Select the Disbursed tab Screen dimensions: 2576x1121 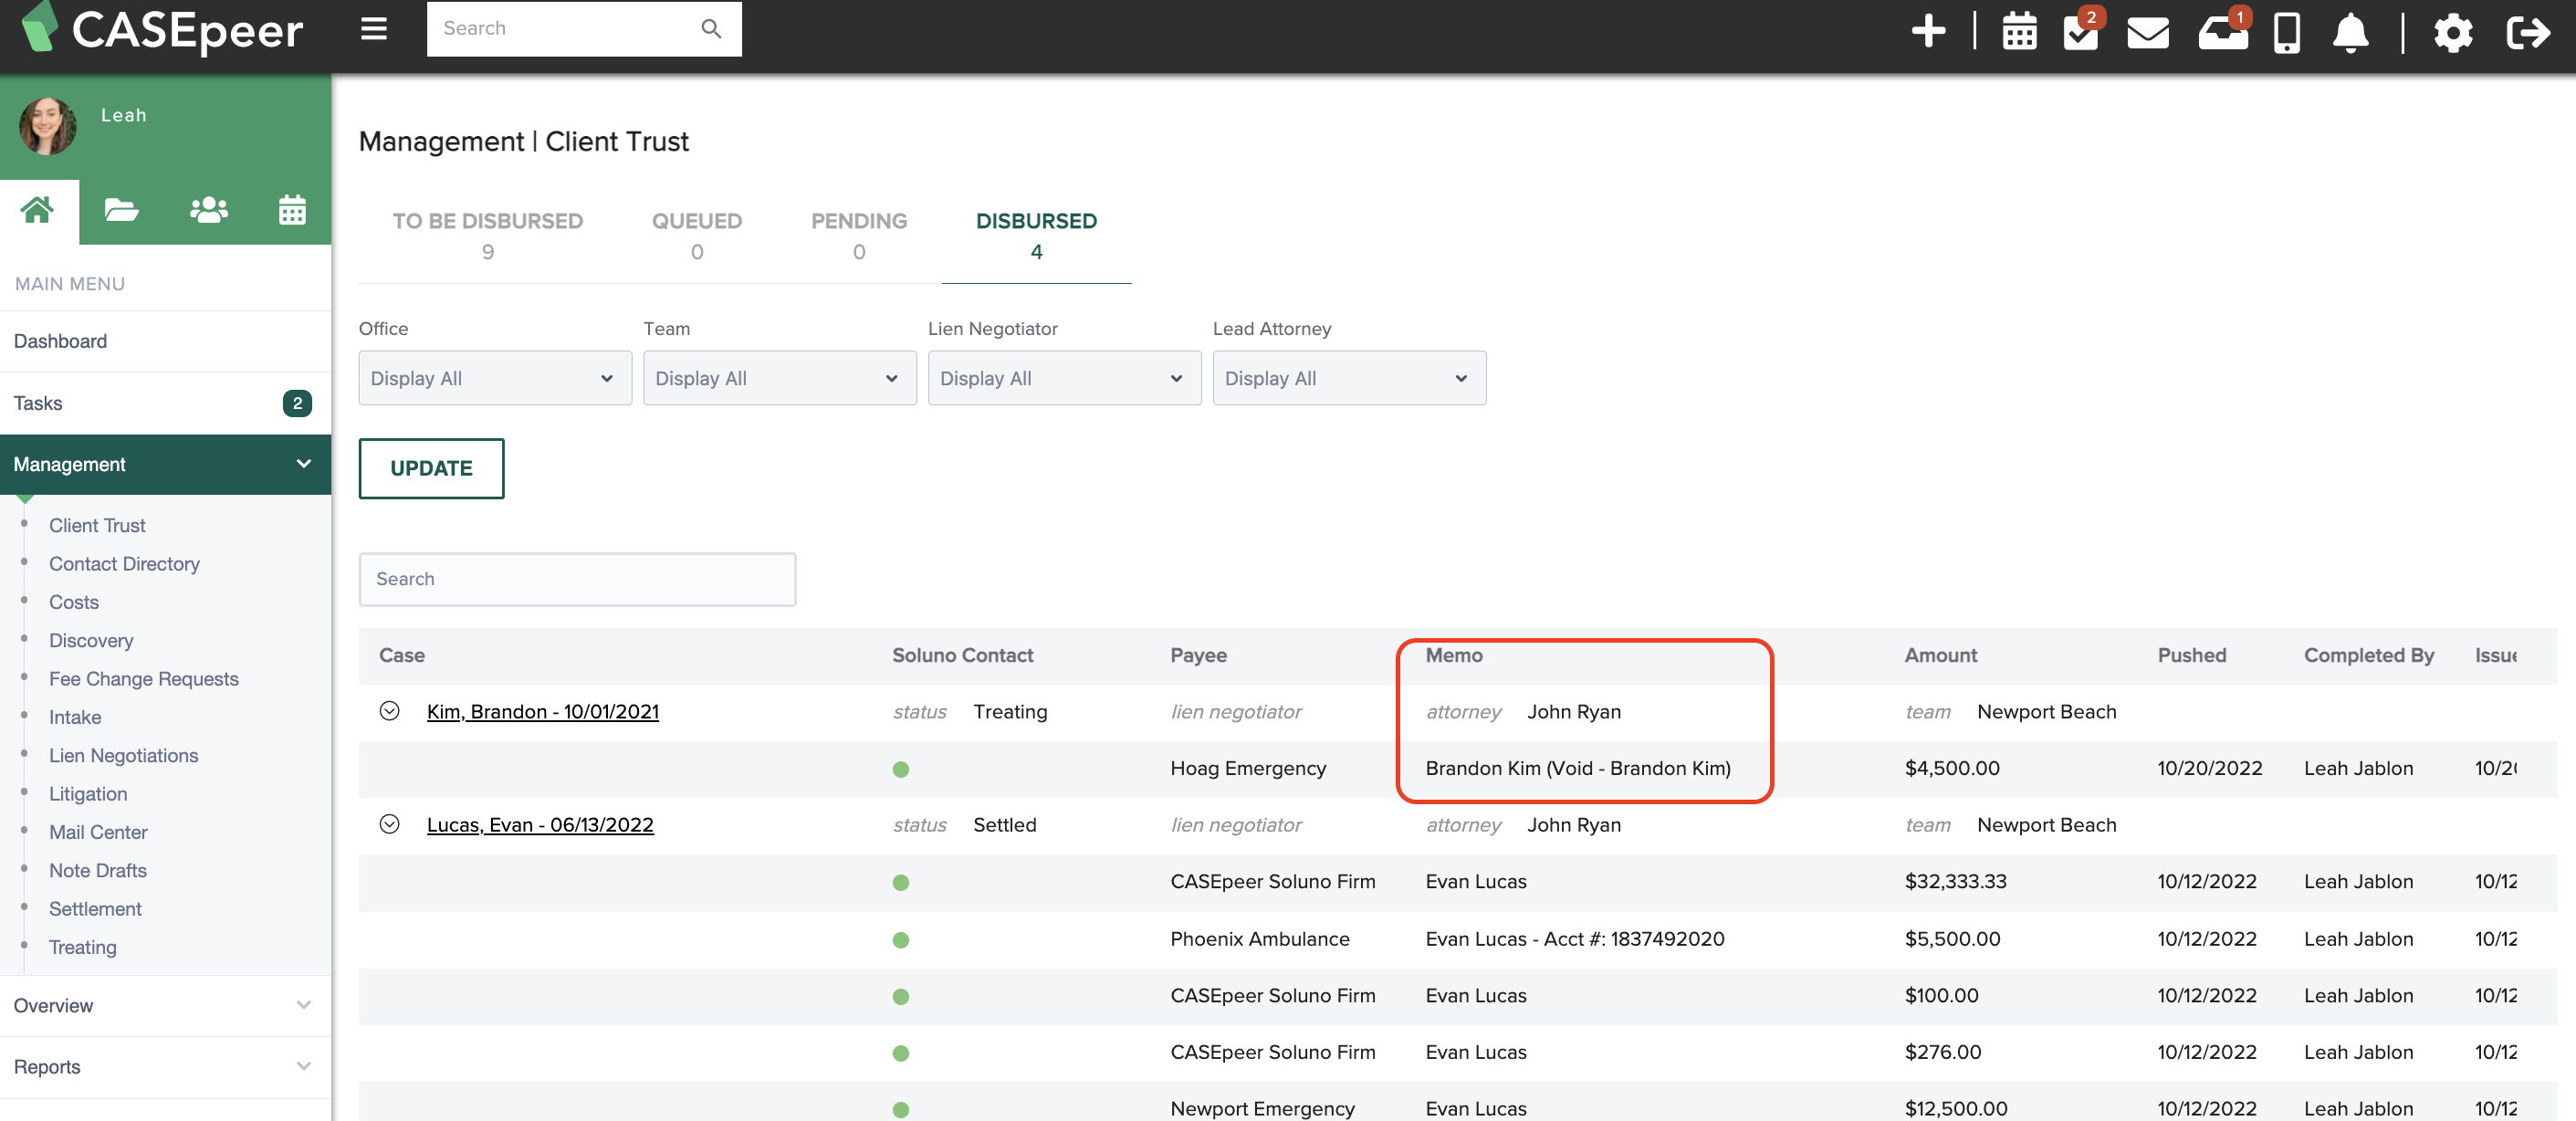[1036, 236]
